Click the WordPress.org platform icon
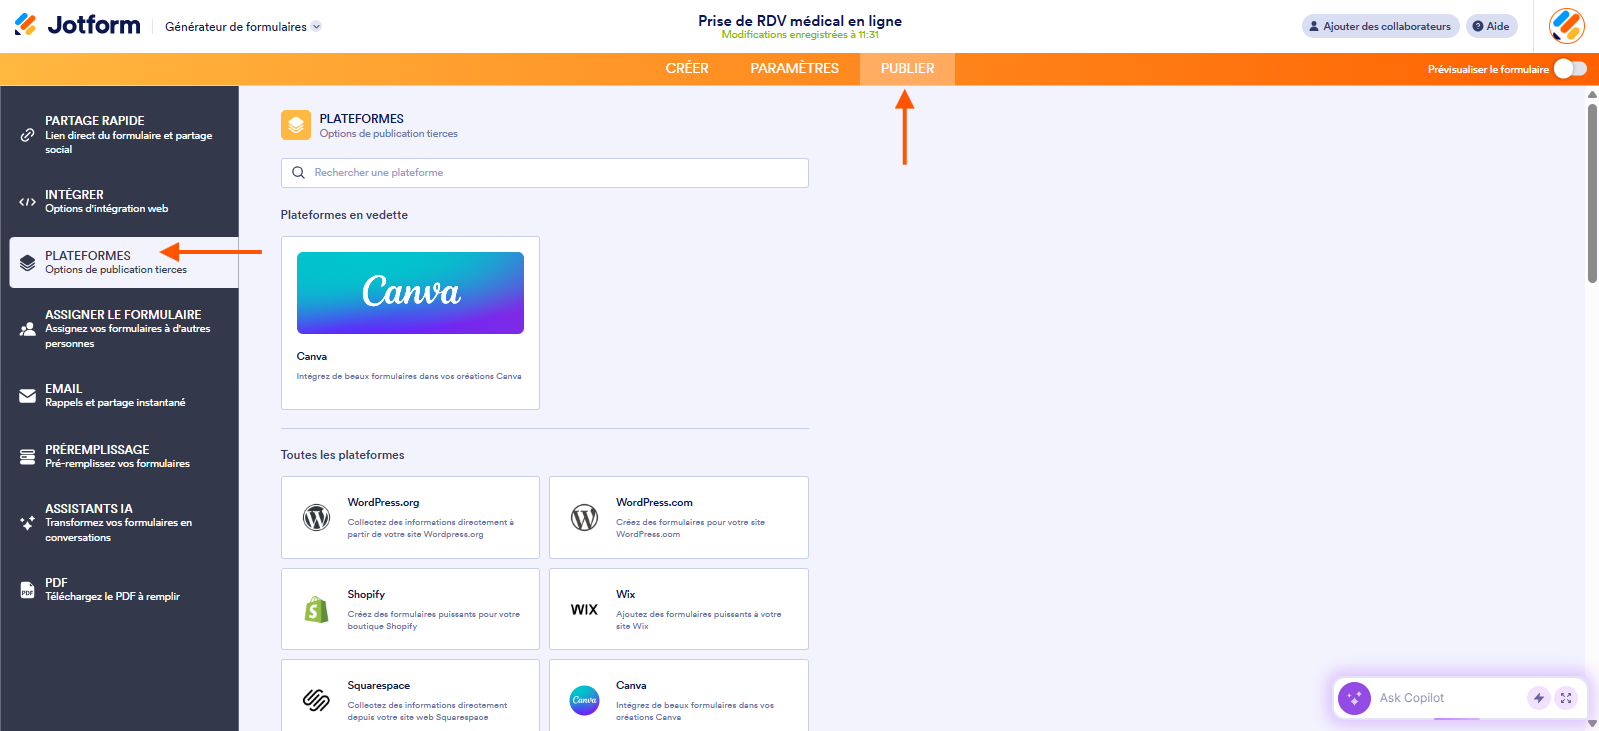 click(x=316, y=517)
